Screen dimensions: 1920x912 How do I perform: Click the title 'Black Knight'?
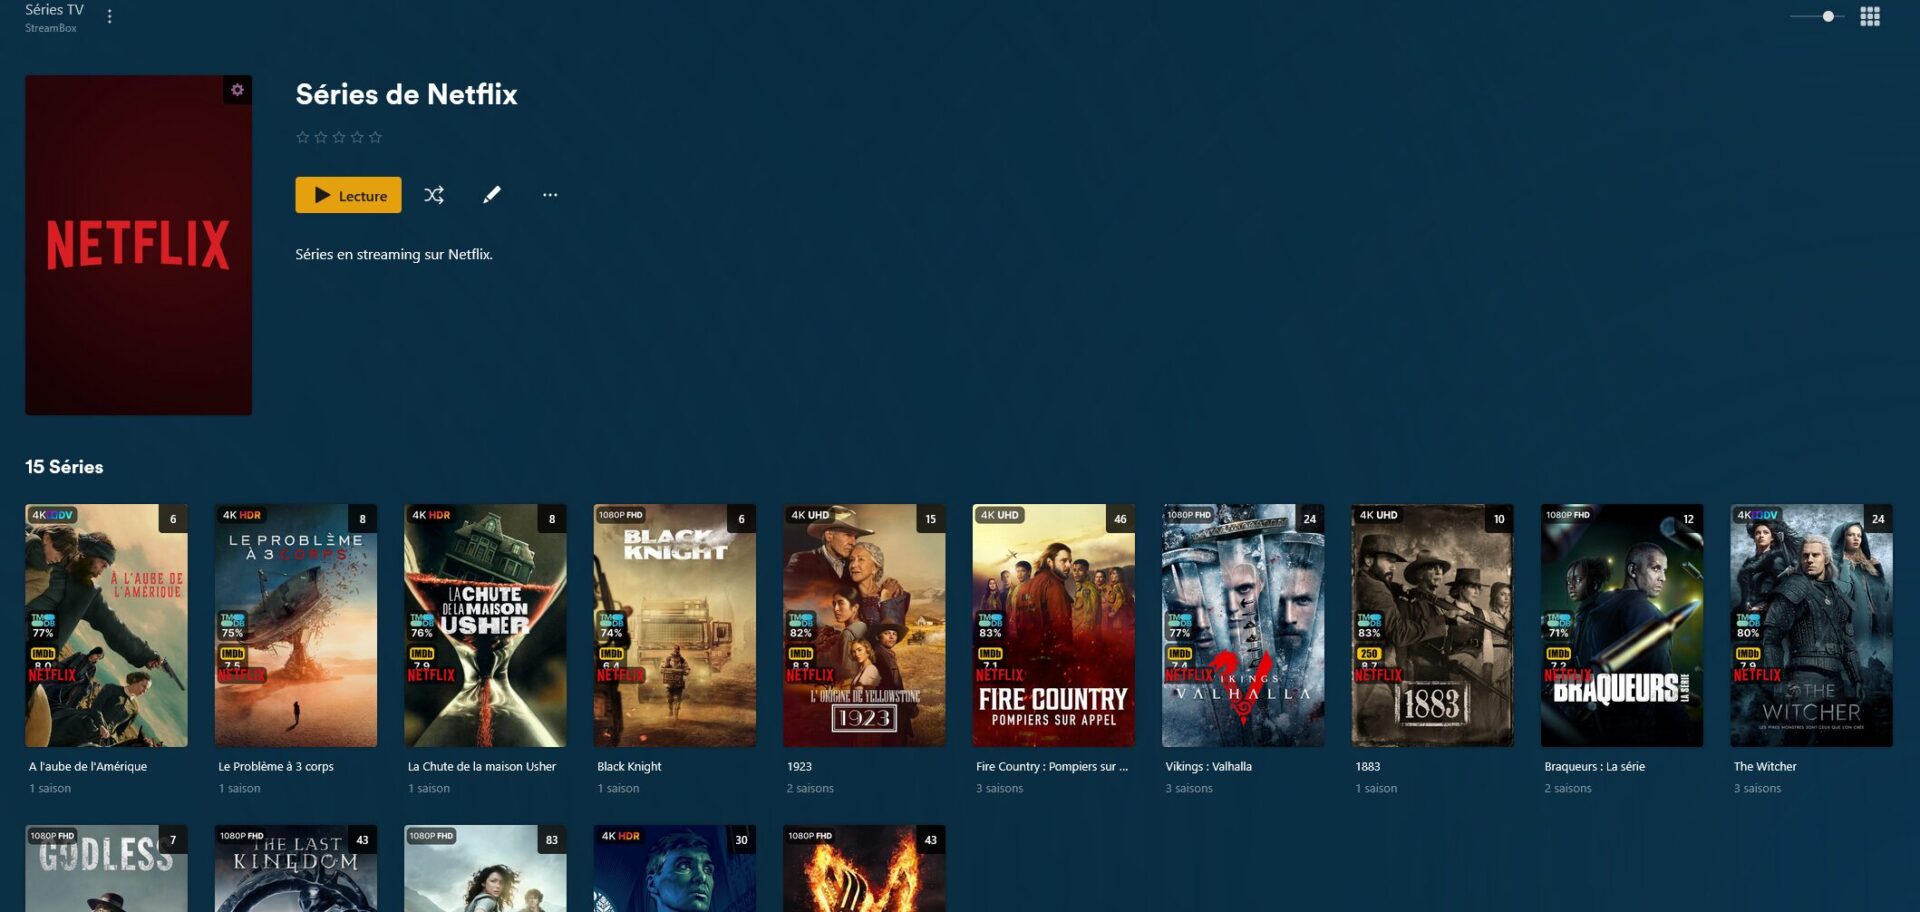(x=629, y=766)
